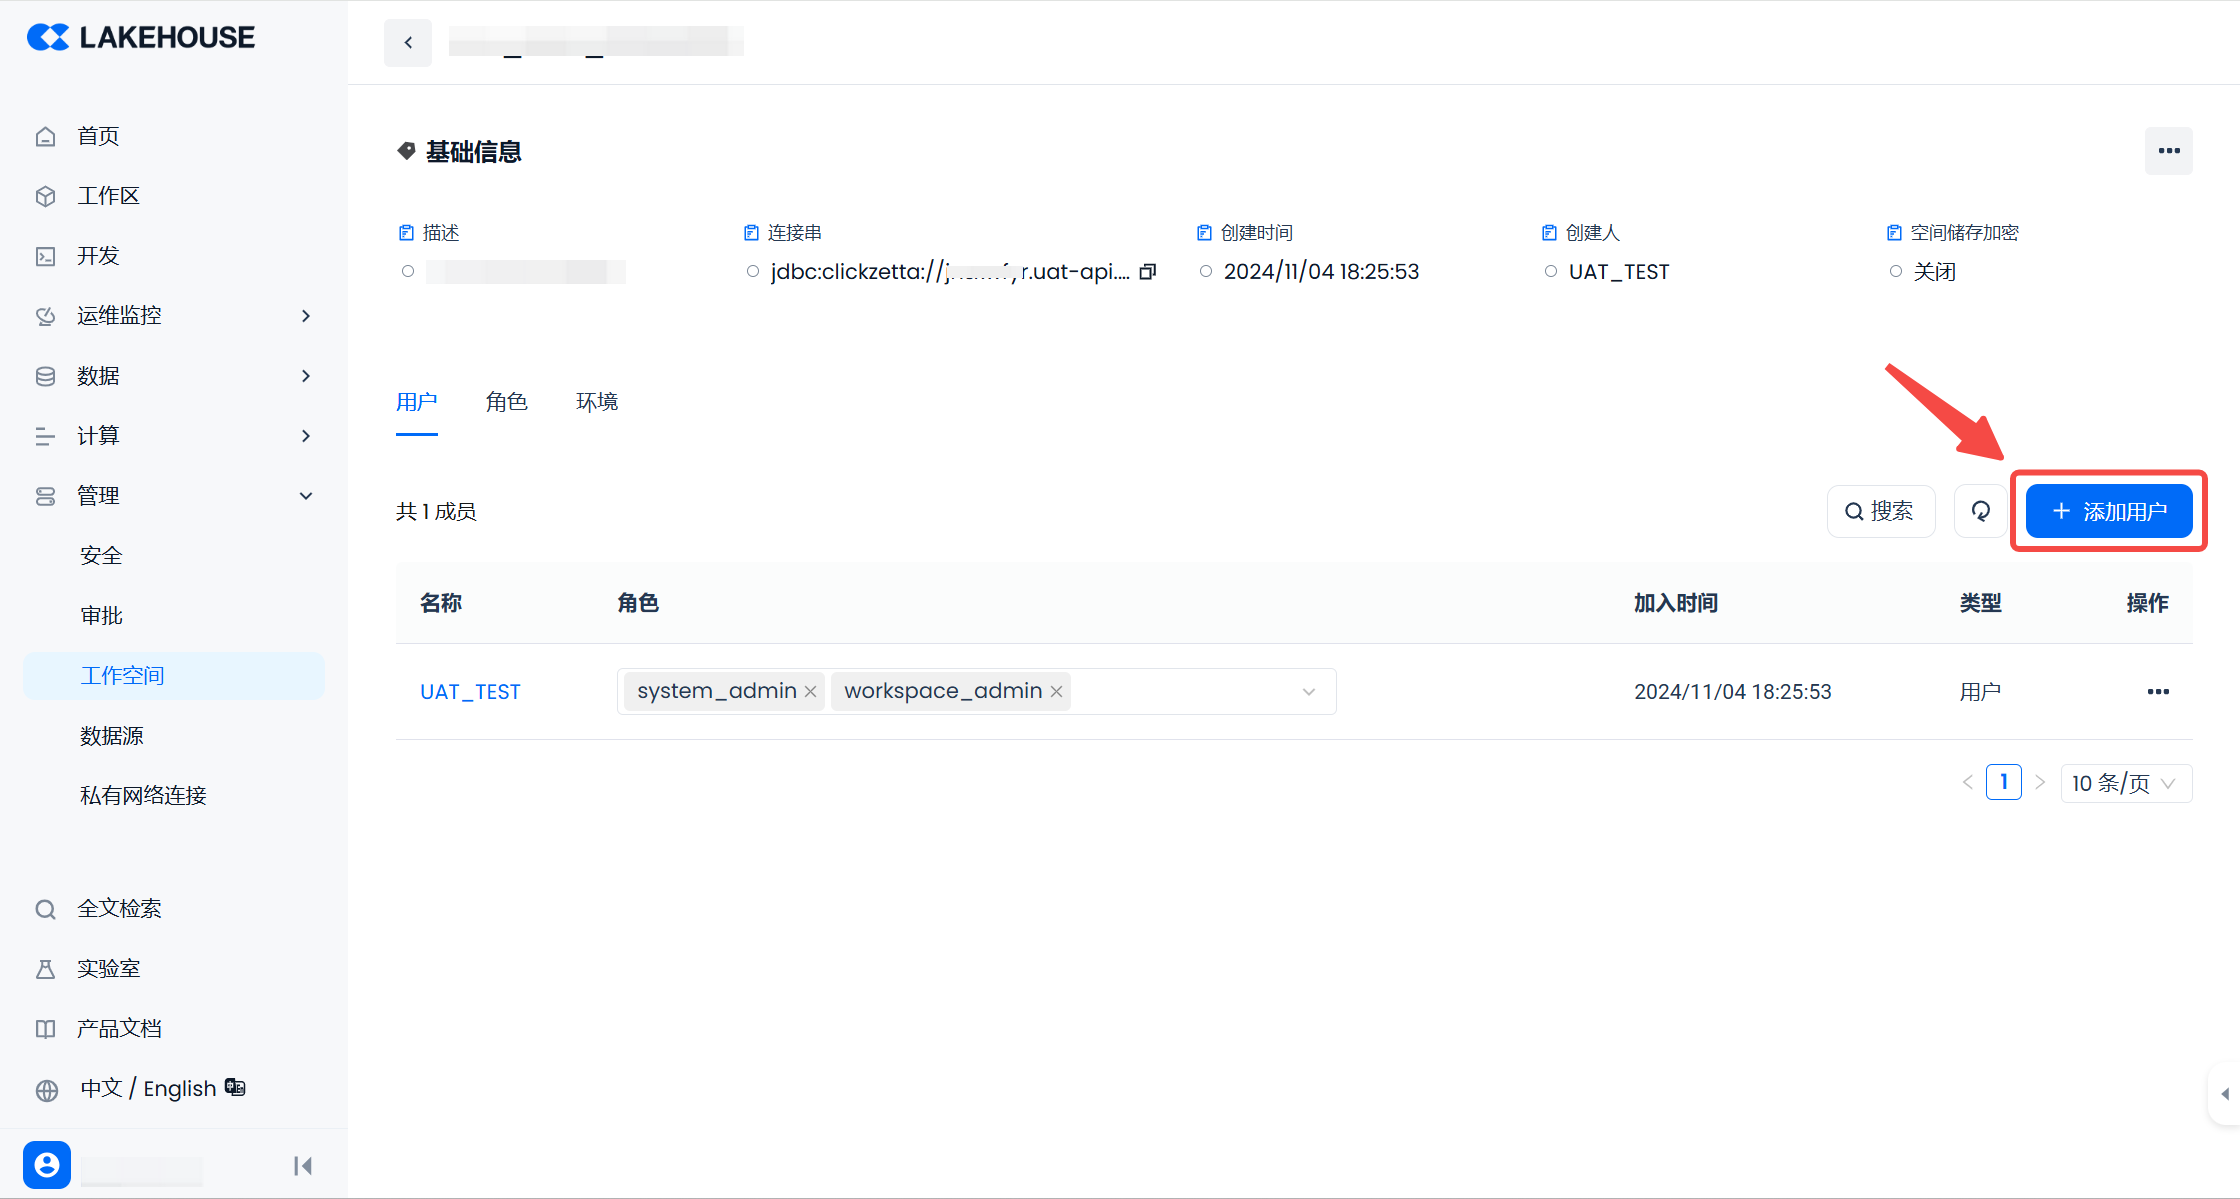The image size is (2240, 1199).
Task: Collapse the left sidebar
Action: coord(302,1166)
